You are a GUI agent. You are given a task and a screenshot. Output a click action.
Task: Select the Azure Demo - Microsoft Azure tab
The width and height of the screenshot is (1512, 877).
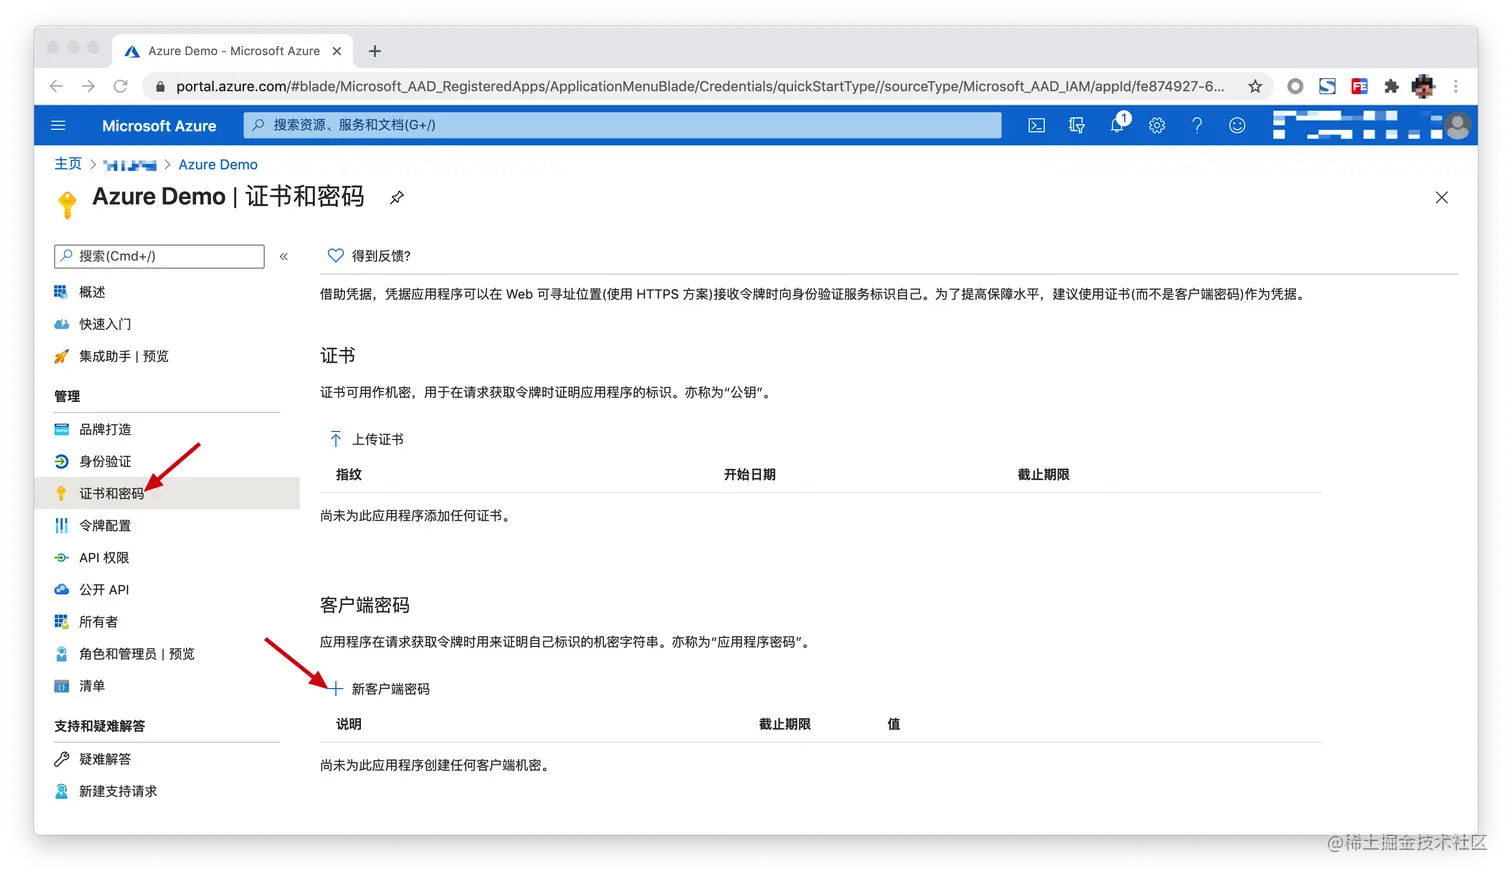(x=234, y=51)
